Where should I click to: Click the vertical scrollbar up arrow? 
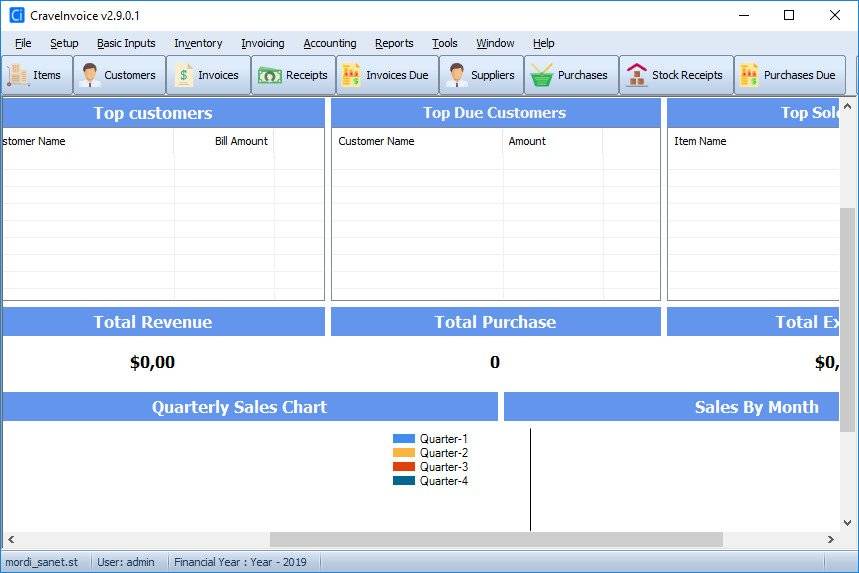coord(847,106)
